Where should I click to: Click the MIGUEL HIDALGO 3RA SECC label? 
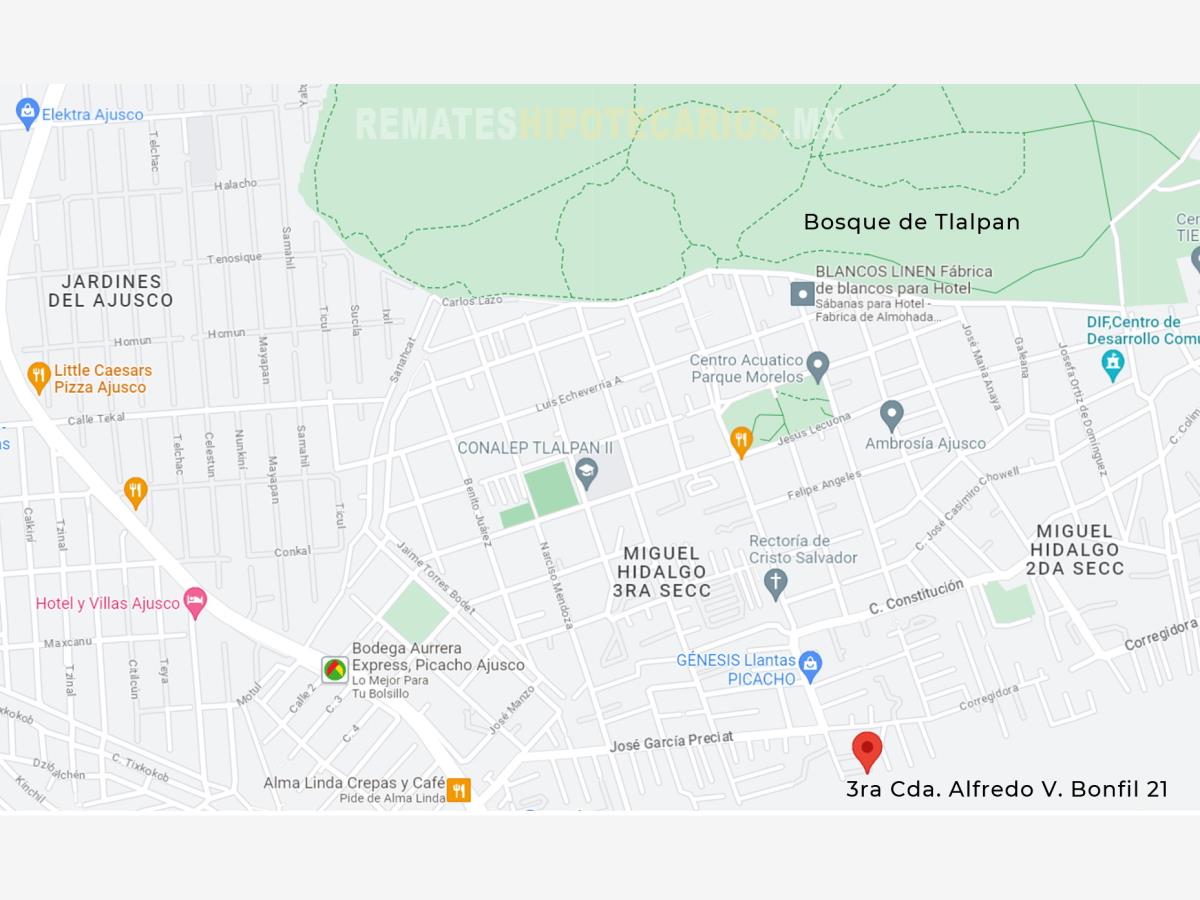pos(662,572)
